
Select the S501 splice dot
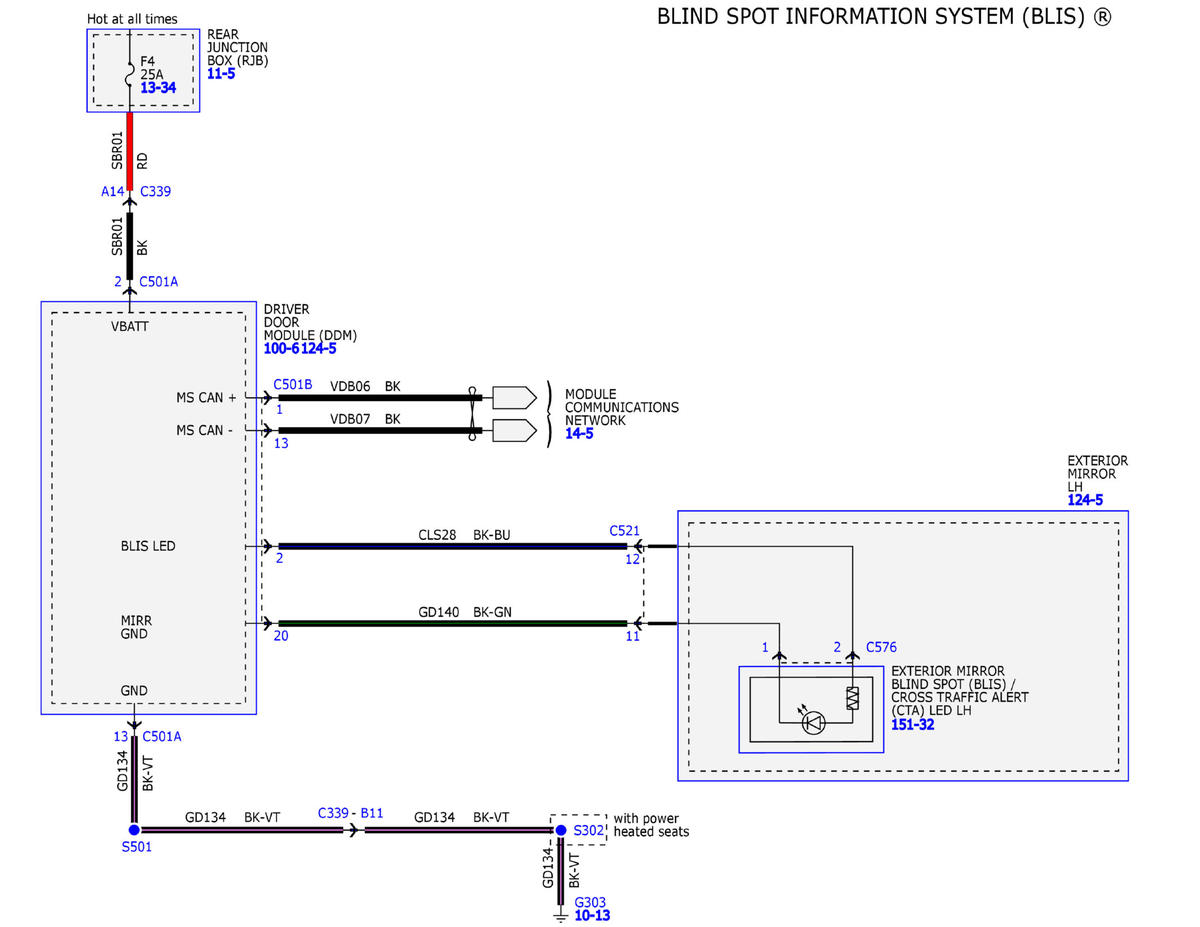(x=133, y=830)
